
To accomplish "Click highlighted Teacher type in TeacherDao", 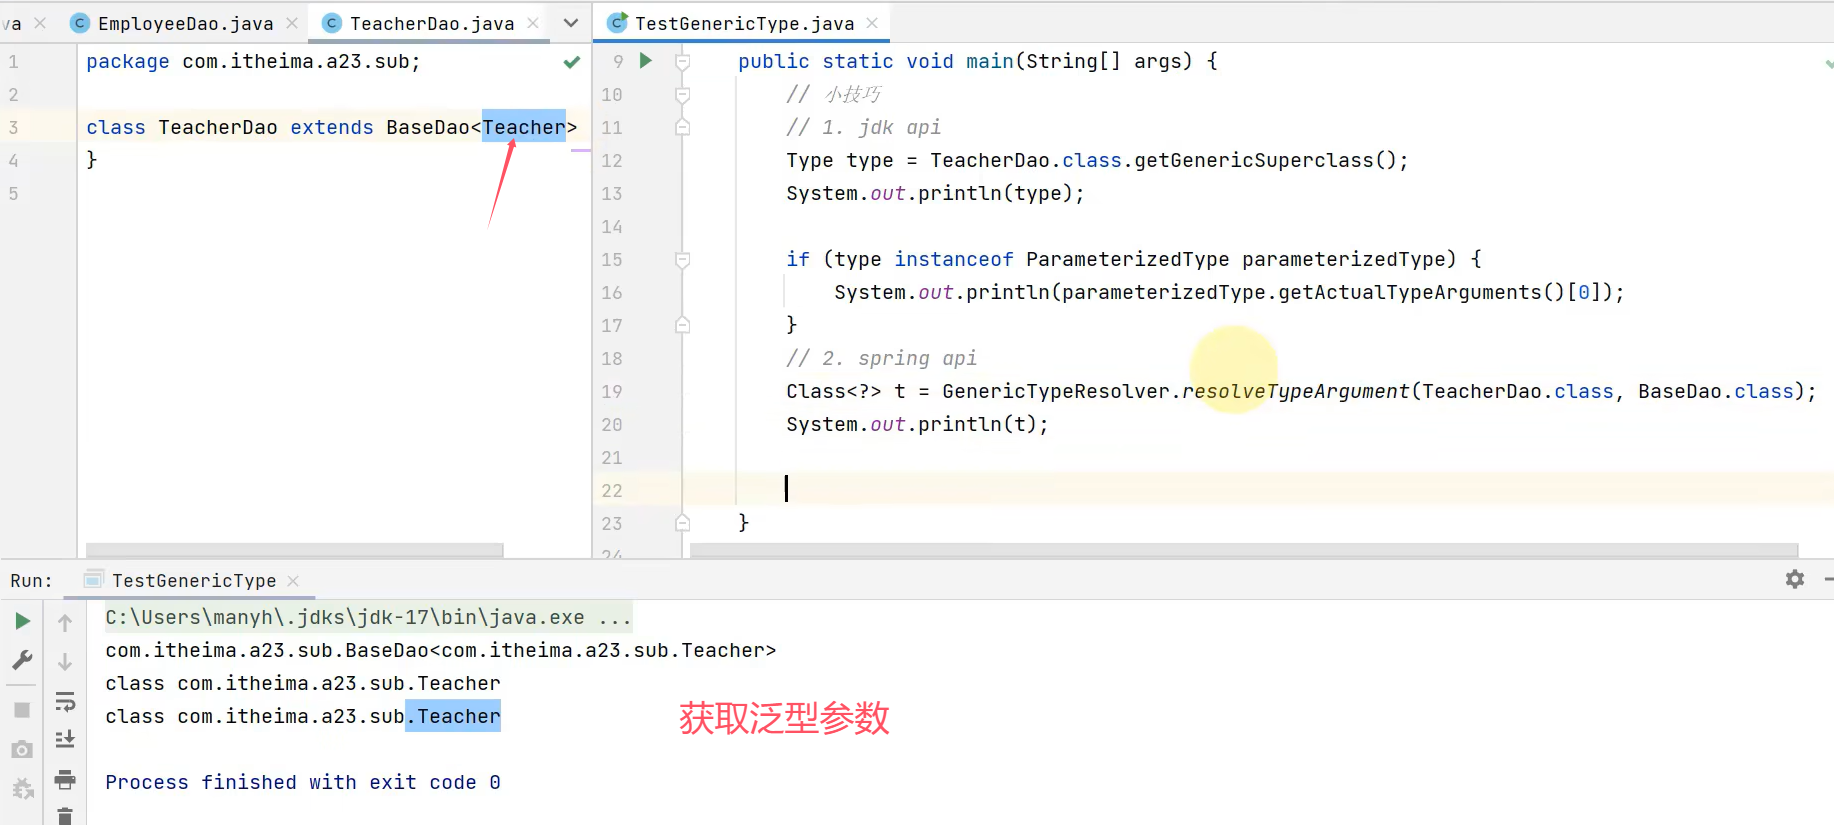I will 524,127.
